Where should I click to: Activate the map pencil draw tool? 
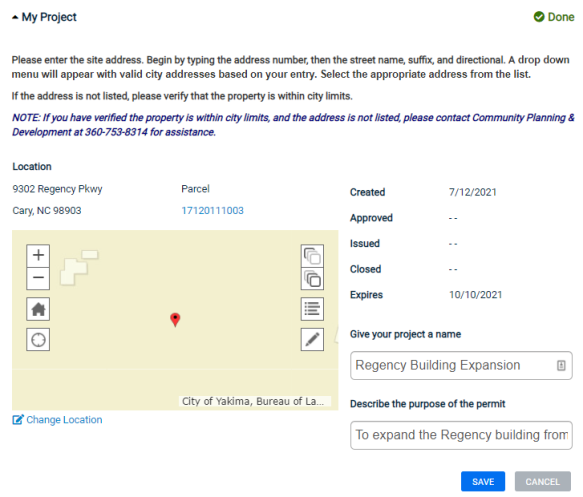[x=312, y=339]
